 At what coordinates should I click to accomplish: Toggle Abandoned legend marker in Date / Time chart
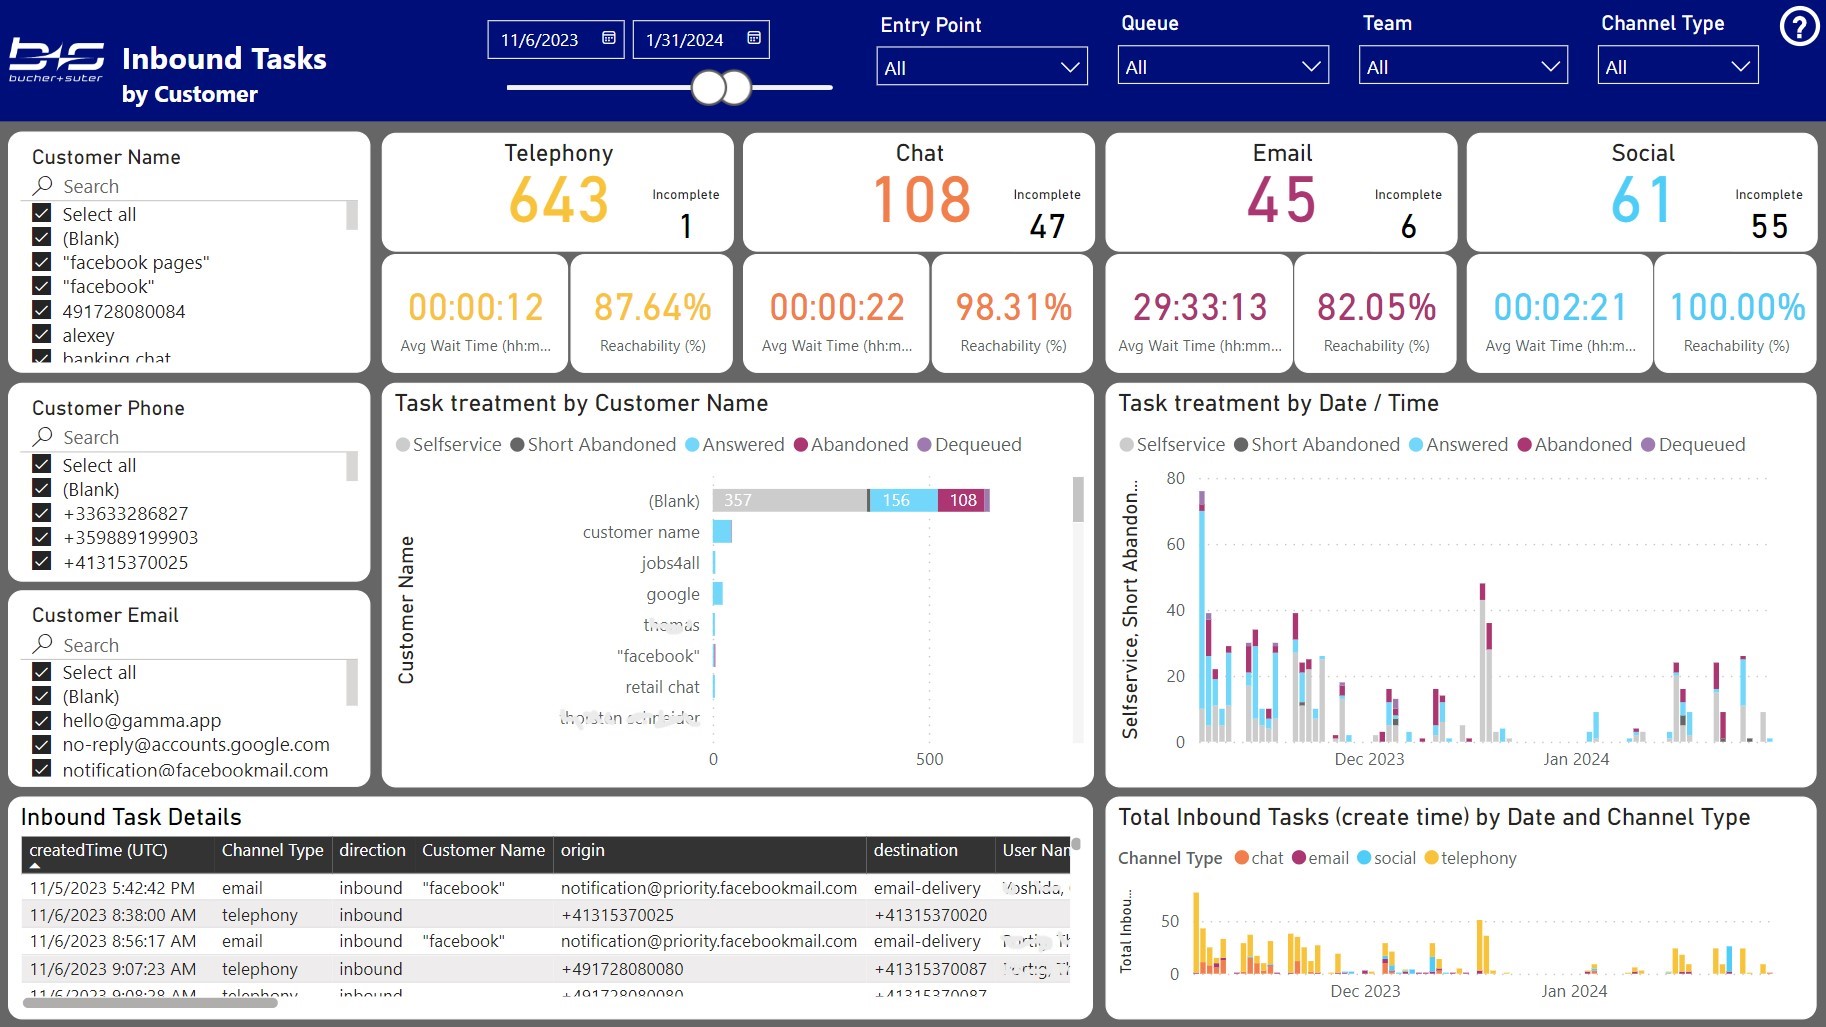[x=1525, y=445]
